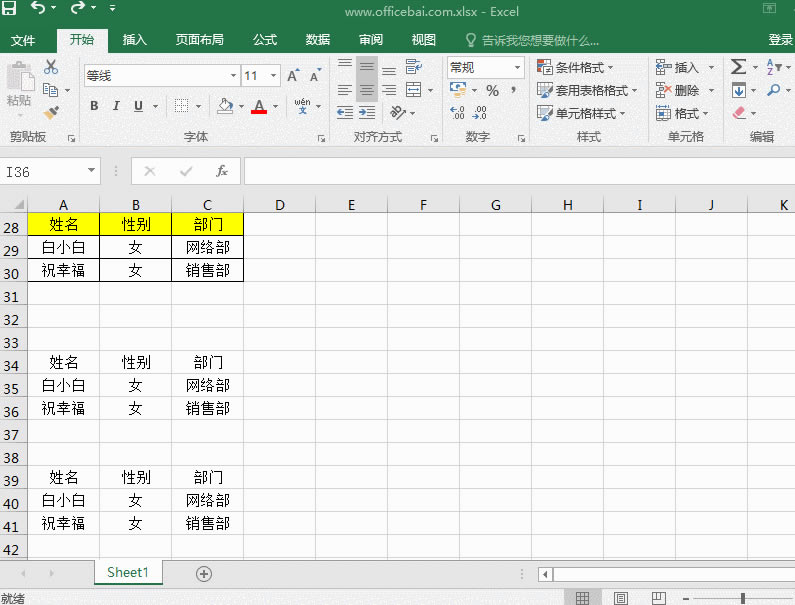
Task: Click the insert function fx icon
Action: tap(222, 171)
